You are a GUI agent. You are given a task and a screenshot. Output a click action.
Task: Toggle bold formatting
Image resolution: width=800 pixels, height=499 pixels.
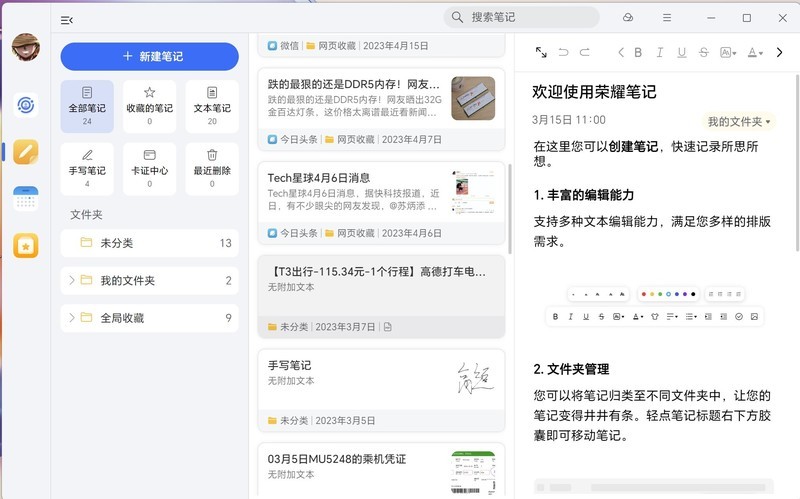(638, 52)
